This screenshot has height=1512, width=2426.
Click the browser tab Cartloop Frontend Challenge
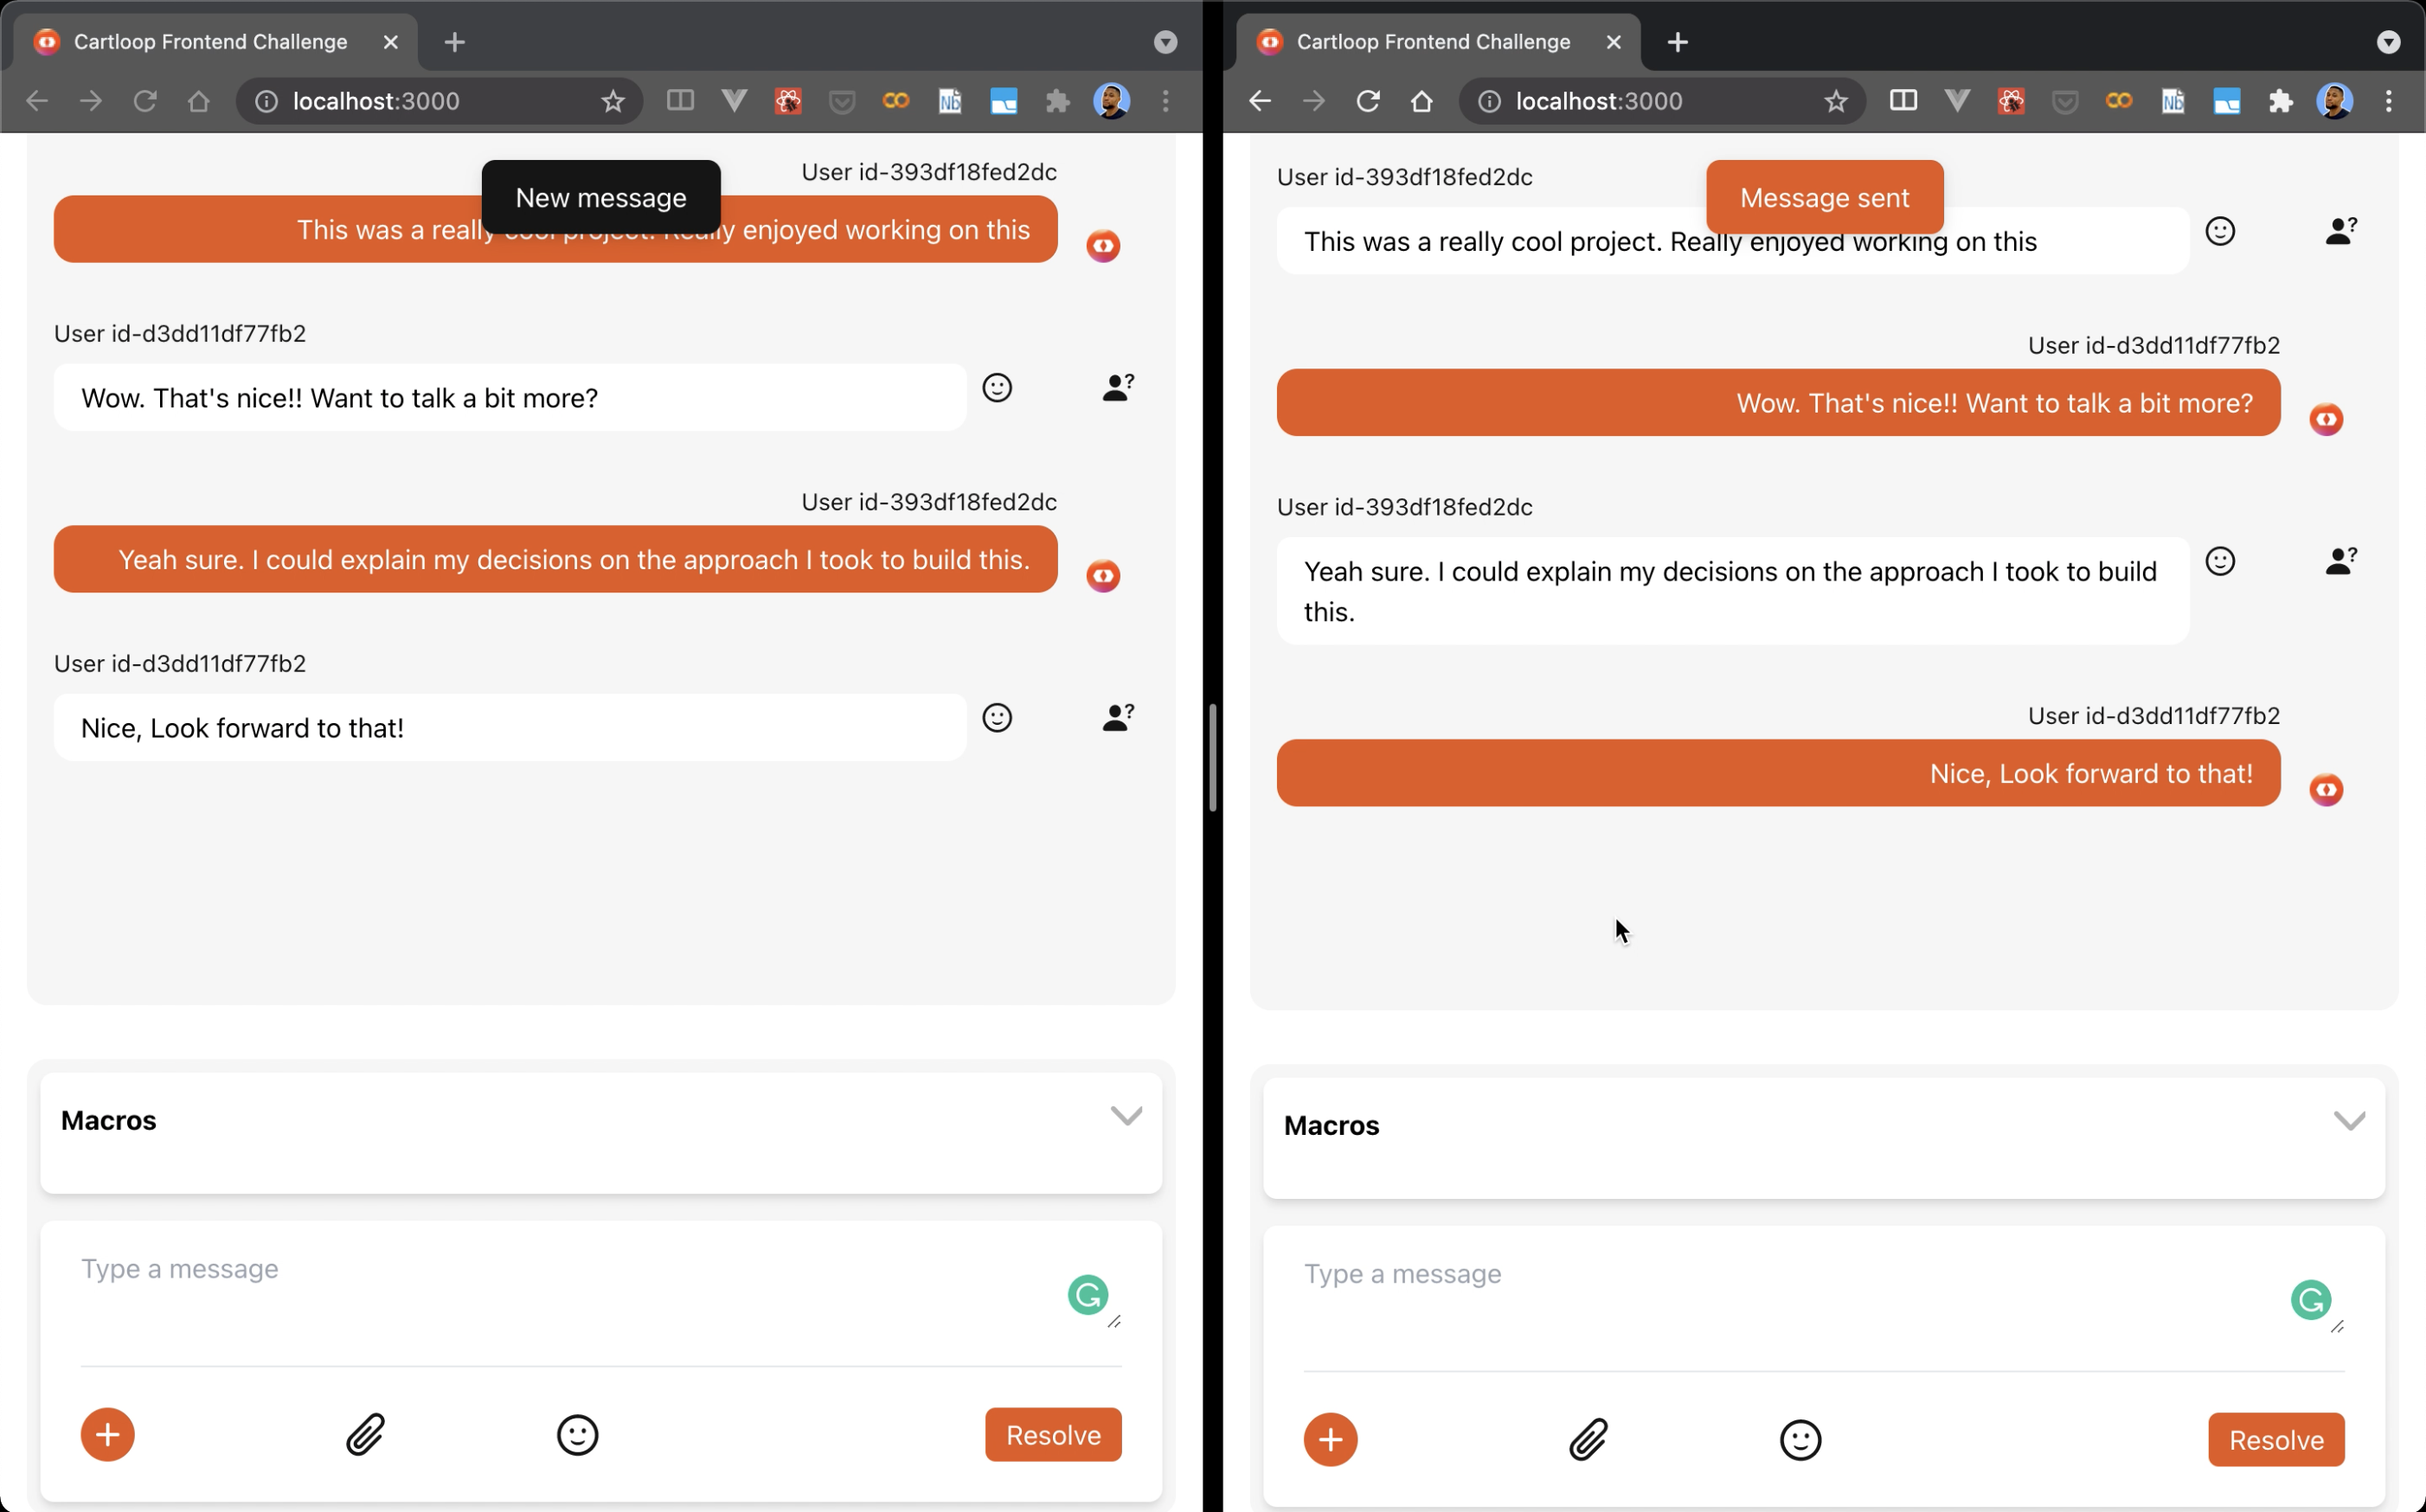click(209, 40)
